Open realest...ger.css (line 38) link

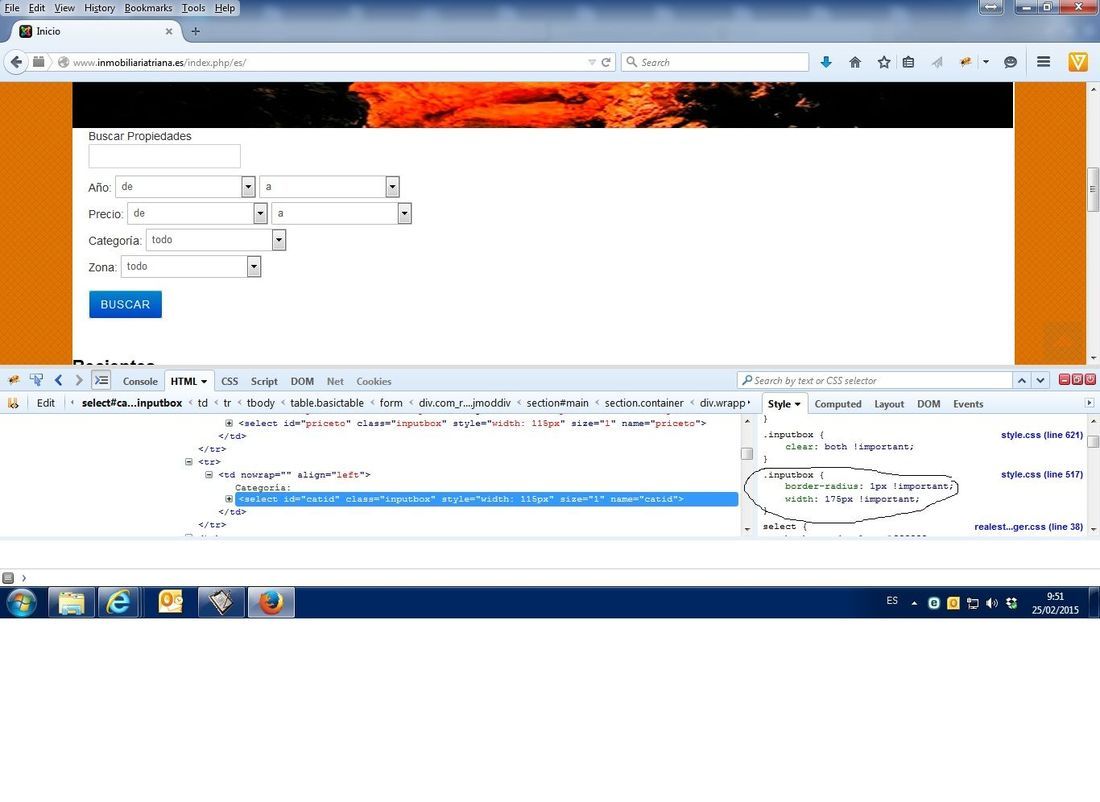1028,526
